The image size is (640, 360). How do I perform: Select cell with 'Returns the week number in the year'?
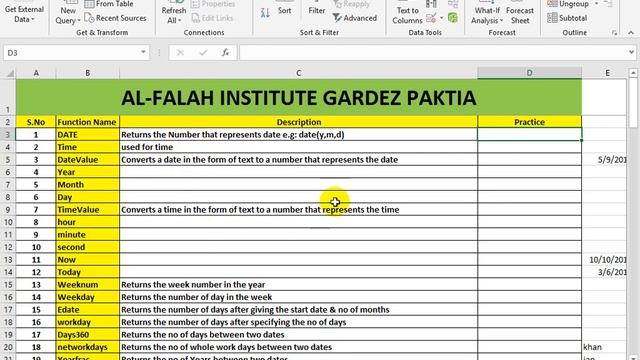click(298, 284)
